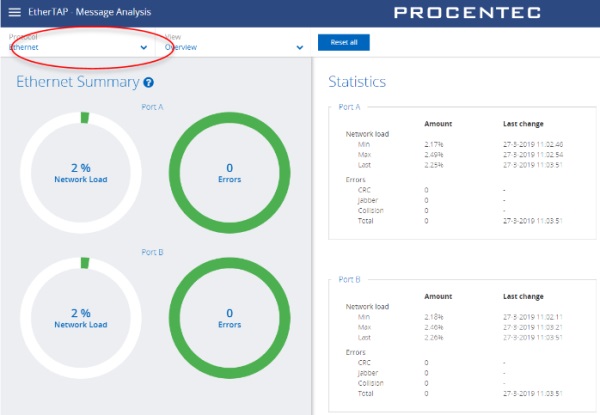
Task: Click the Ethernet Summary heading
Action: coord(78,82)
